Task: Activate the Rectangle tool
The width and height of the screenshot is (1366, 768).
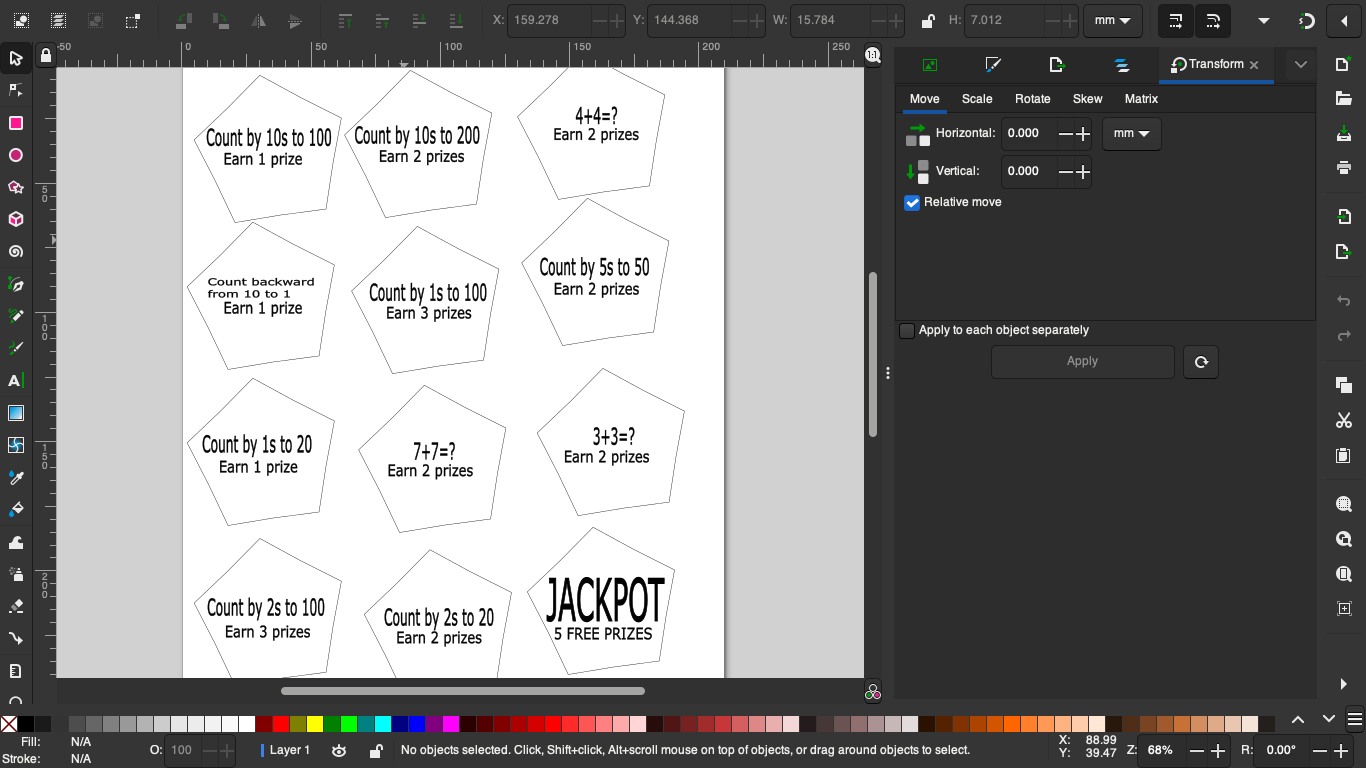Action: point(16,122)
